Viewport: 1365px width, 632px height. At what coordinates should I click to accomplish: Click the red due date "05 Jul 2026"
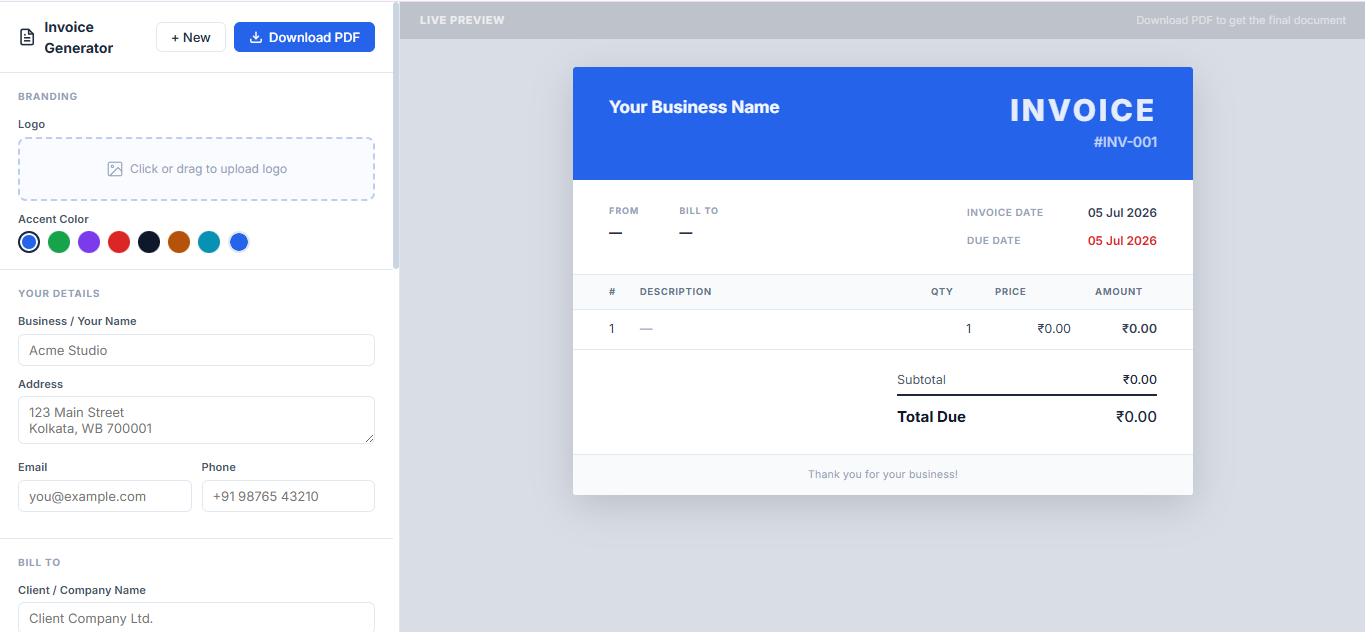pyautogui.click(x=1122, y=241)
